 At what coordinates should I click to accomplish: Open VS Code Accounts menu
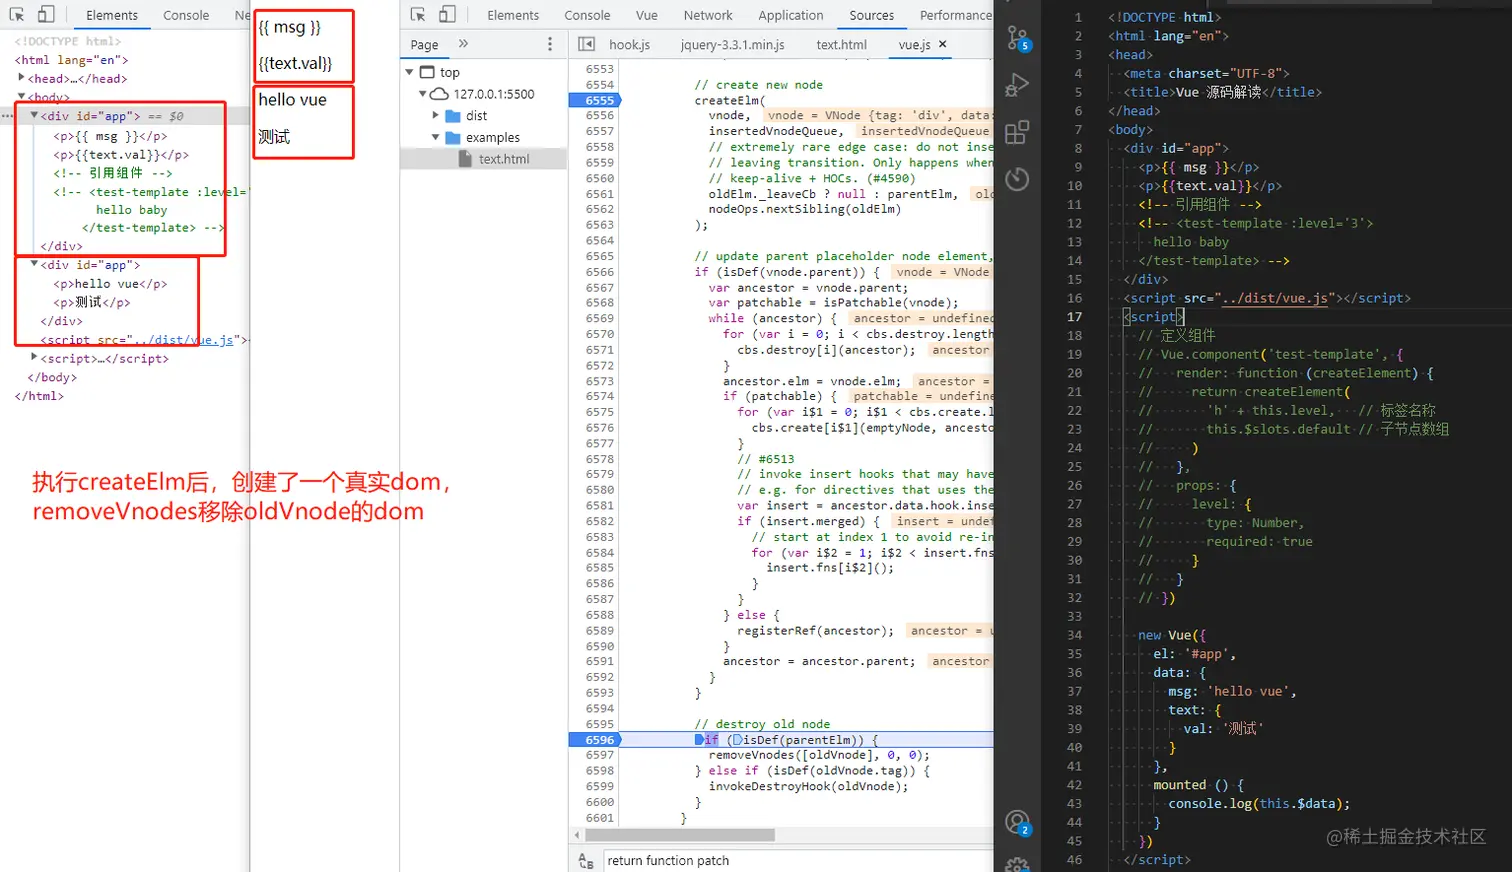tap(1017, 822)
